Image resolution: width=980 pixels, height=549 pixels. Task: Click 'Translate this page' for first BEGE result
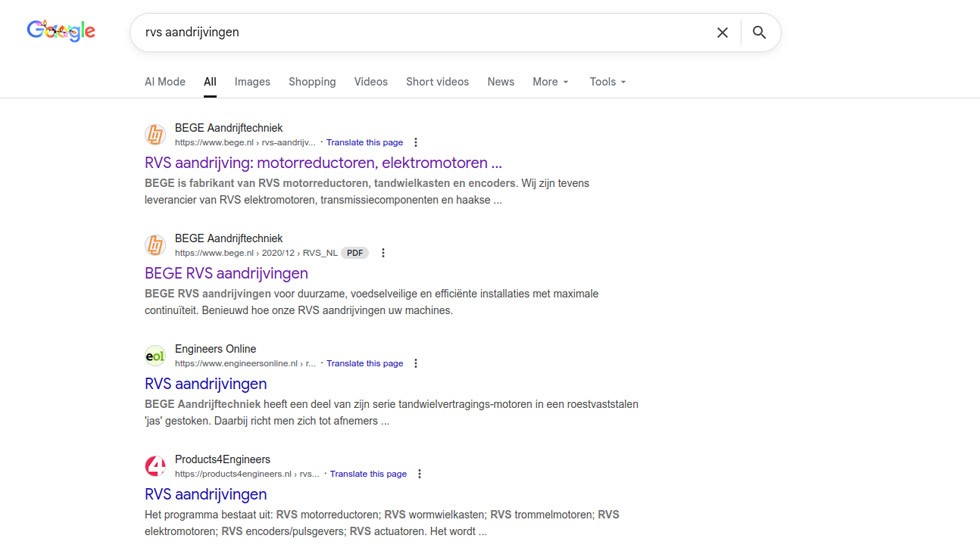pos(364,143)
